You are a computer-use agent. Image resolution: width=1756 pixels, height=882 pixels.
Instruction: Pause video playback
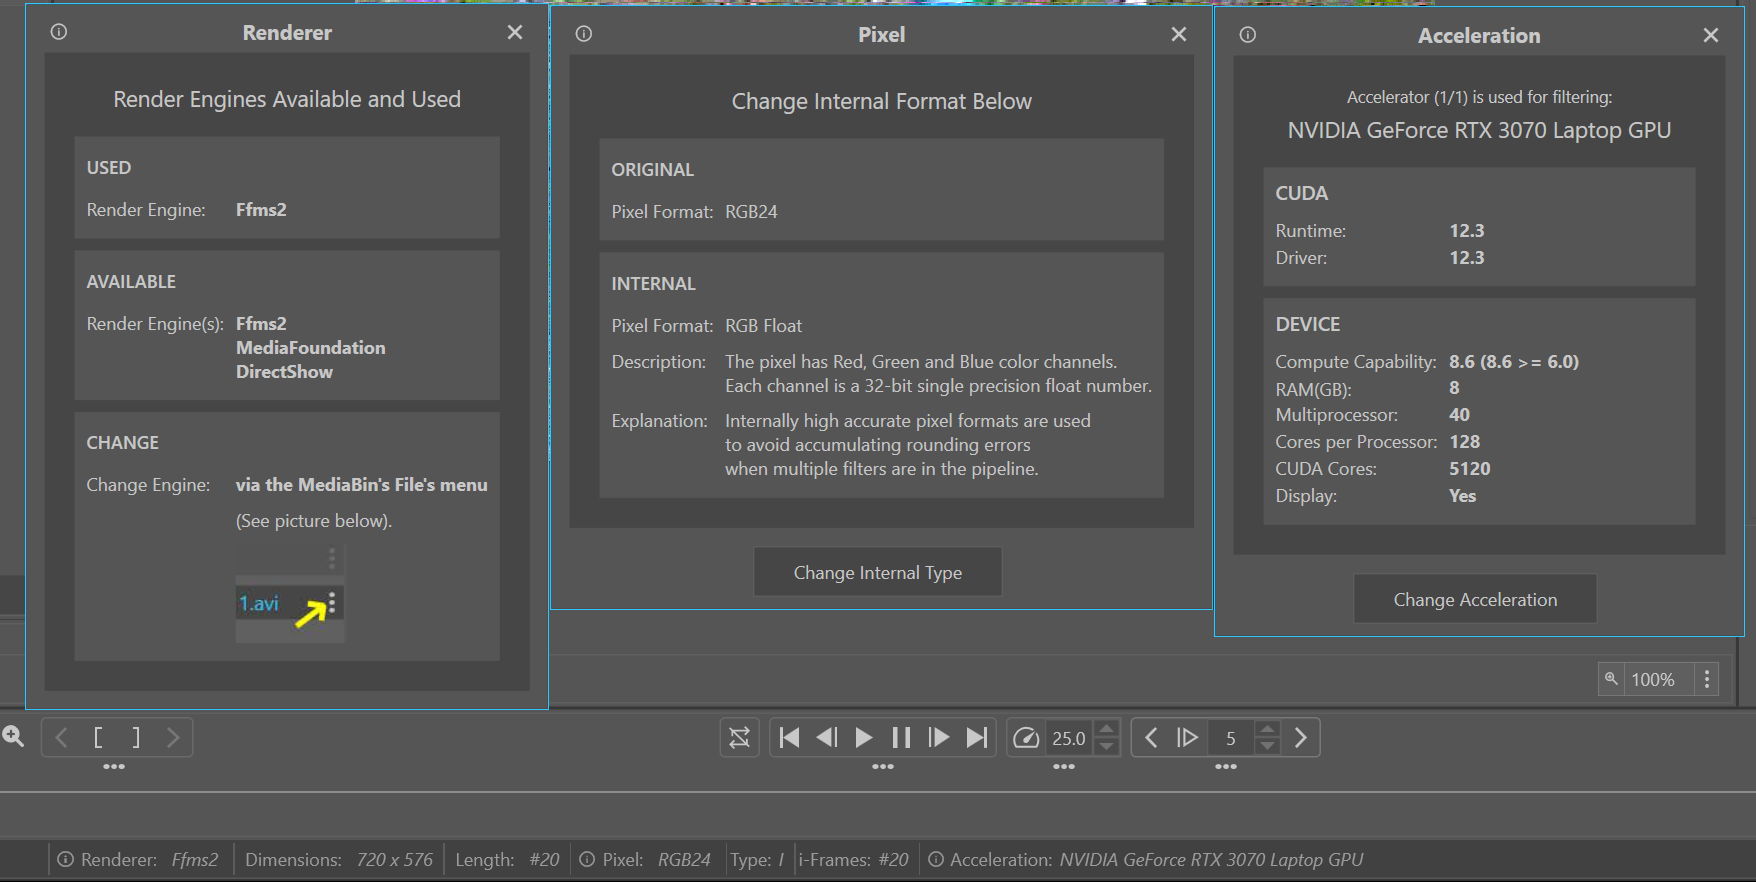coord(901,738)
